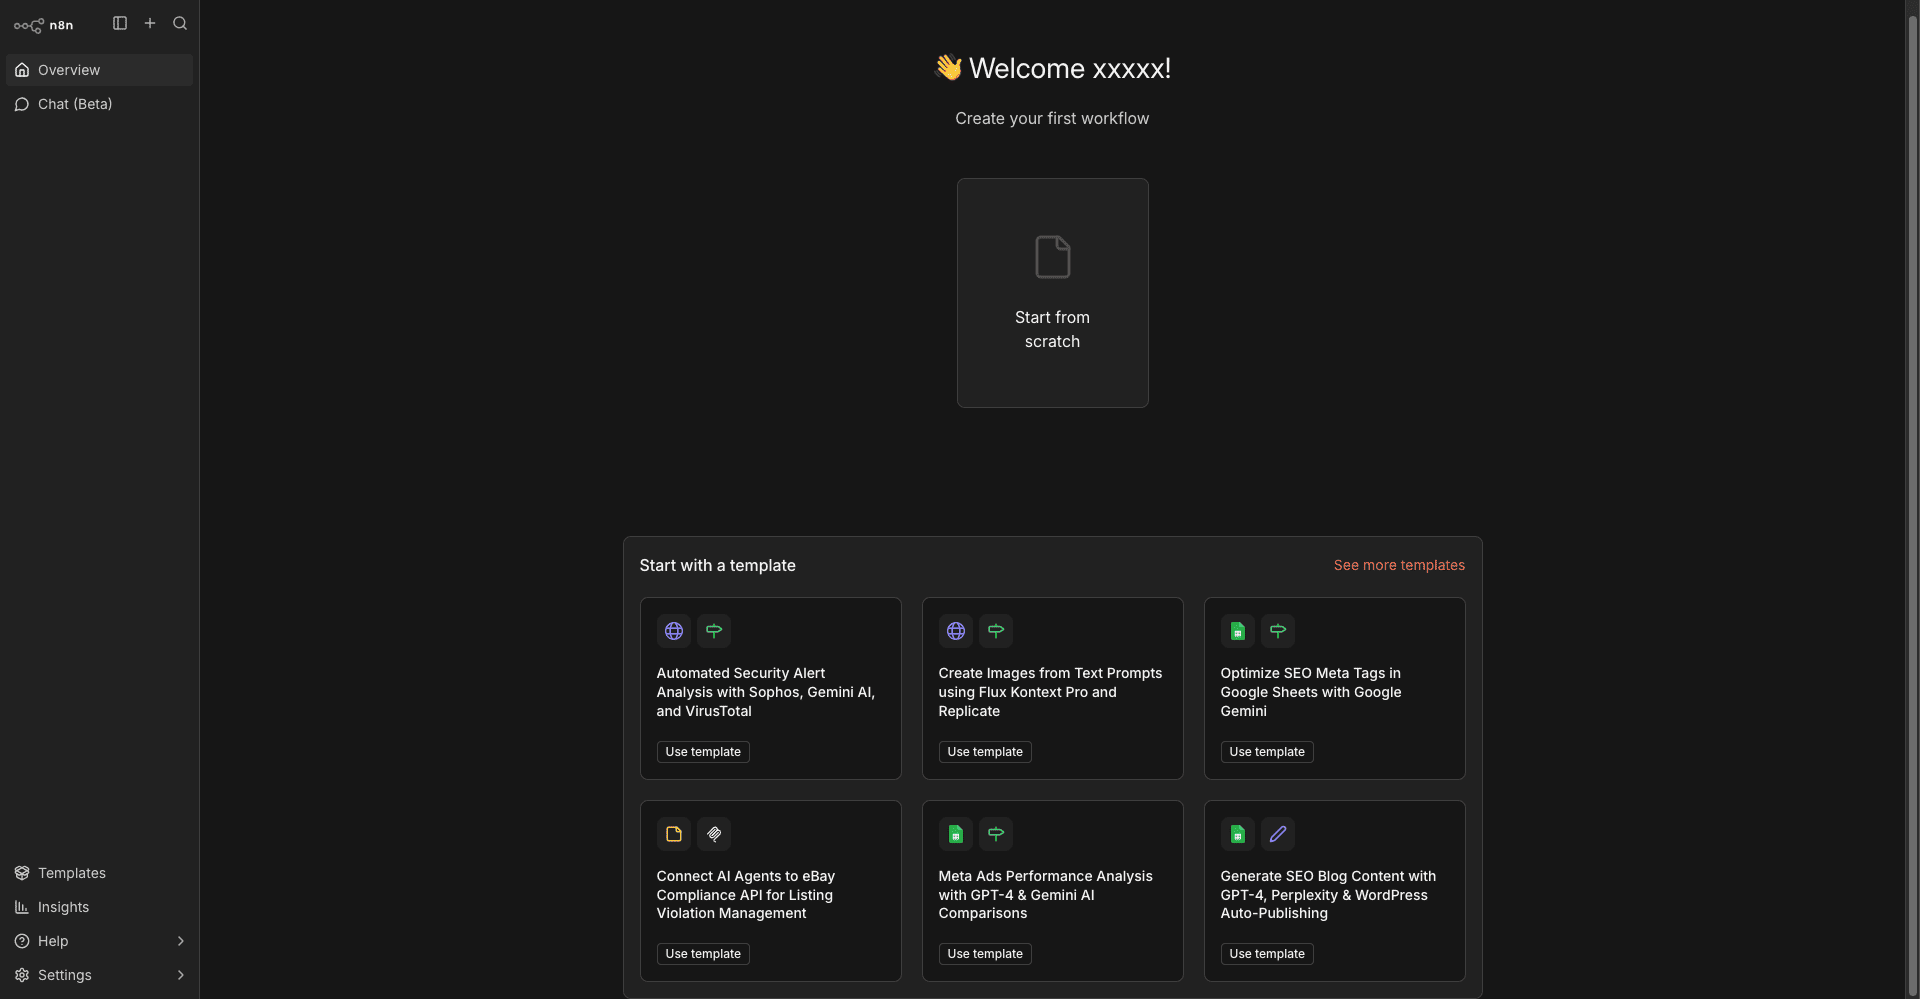This screenshot has width=1920, height=999.
Task: Use the Create Images from Text Prompts template
Action: 984,752
